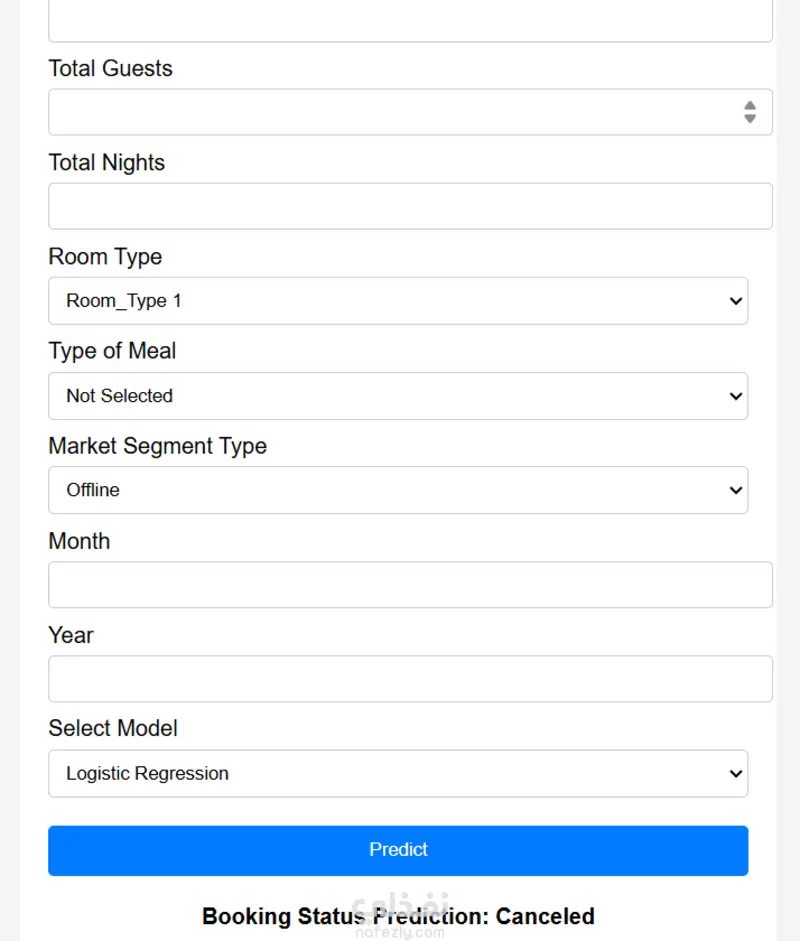Click the Select Model chevron arrow

pyautogui.click(x=736, y=774)
